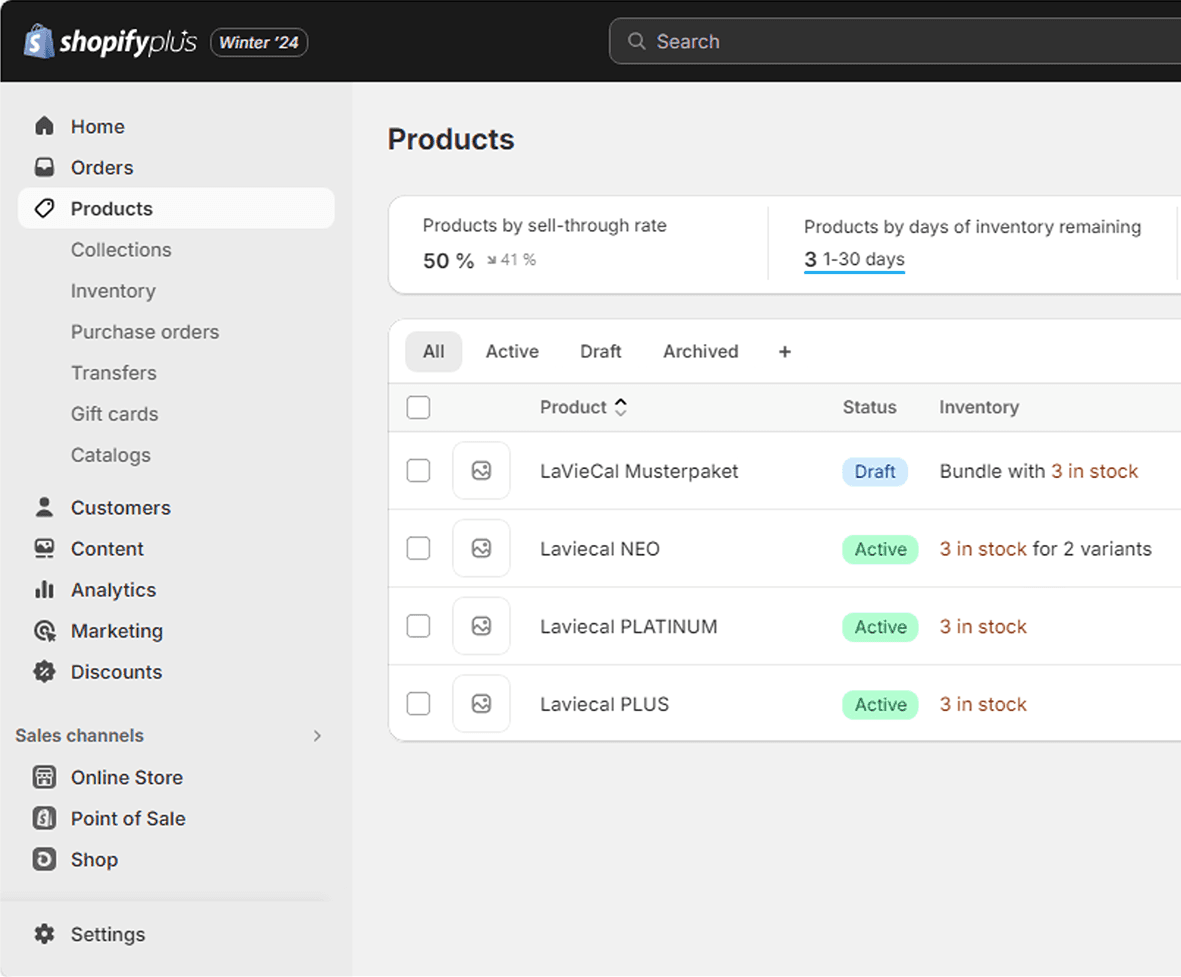The width and height of the screenshot is (1181, 977).
Task: Toggle the Product column sort arrows
Action: pos(620,407)
